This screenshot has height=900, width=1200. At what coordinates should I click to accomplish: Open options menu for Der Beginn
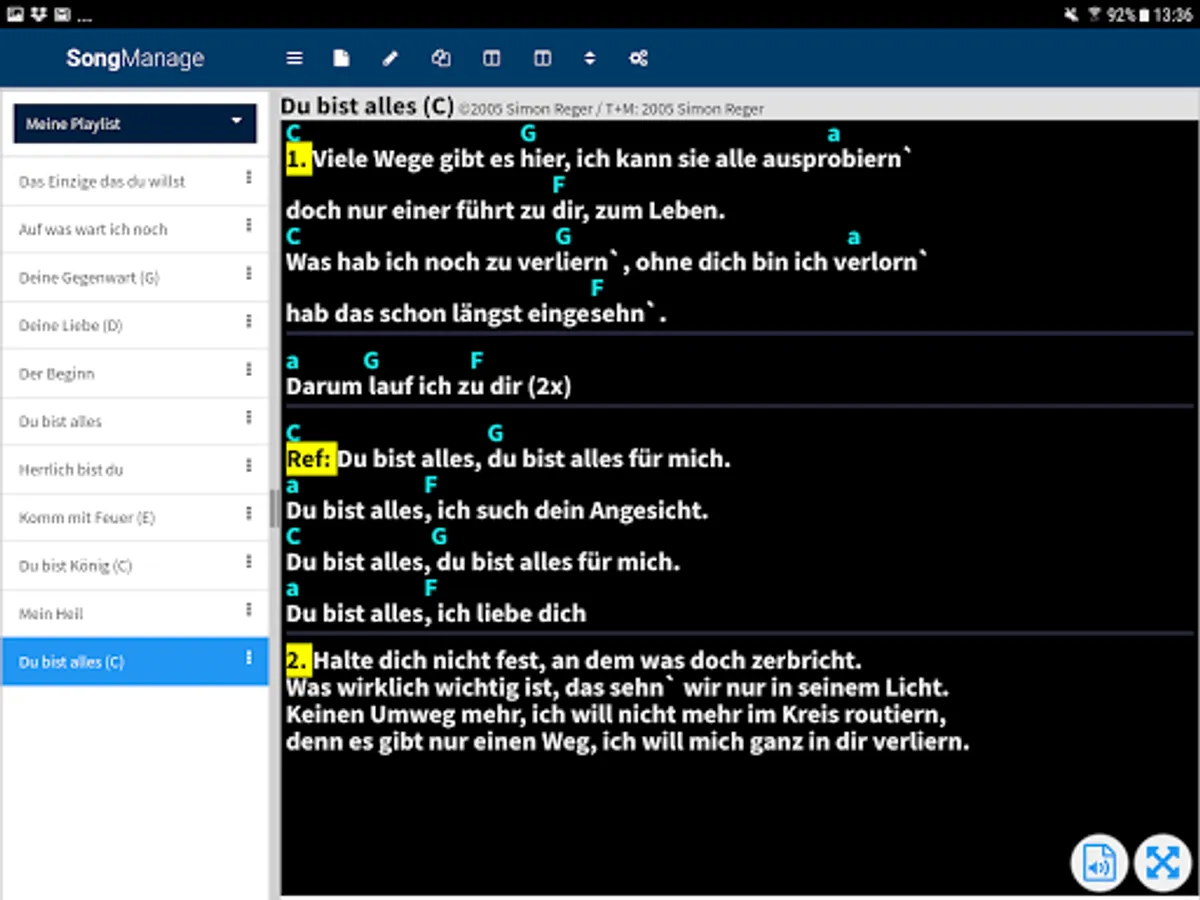coord(249,371)
